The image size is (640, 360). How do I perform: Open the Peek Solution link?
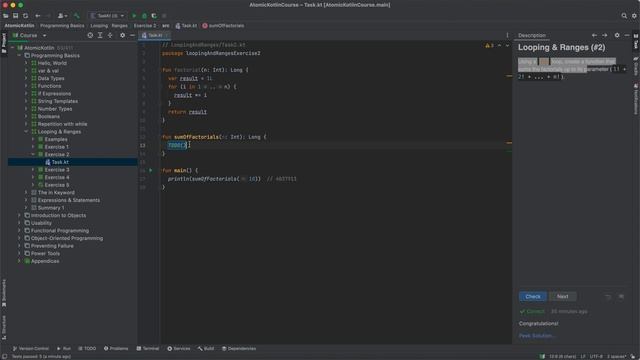537,336
